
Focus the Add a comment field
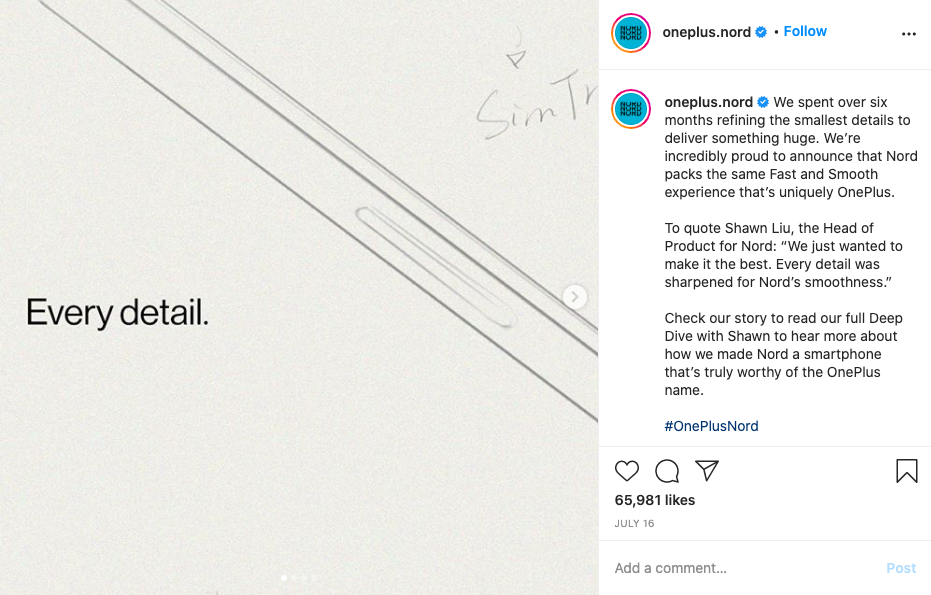click(x=742, y=568)
